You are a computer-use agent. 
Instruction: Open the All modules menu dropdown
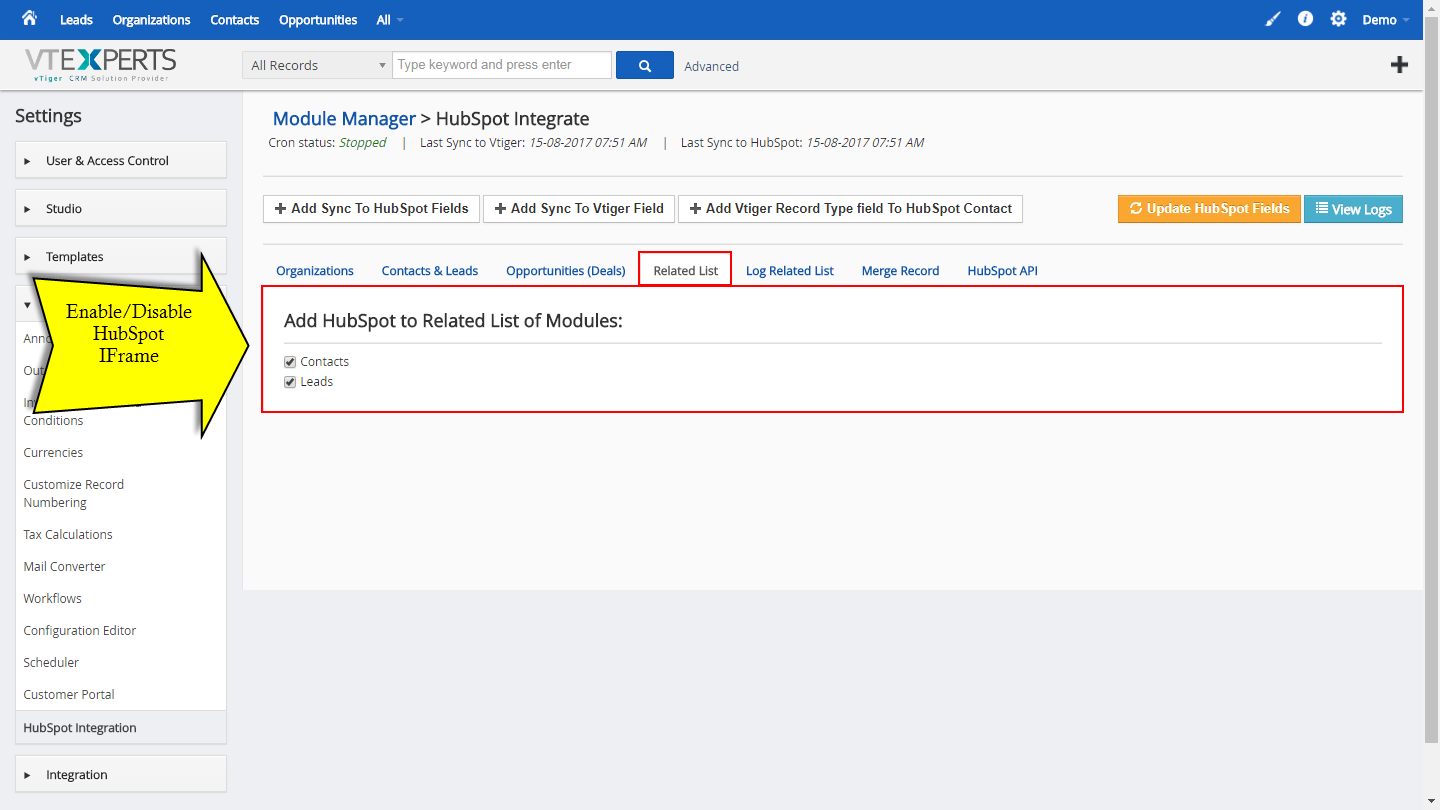point(390,20)
